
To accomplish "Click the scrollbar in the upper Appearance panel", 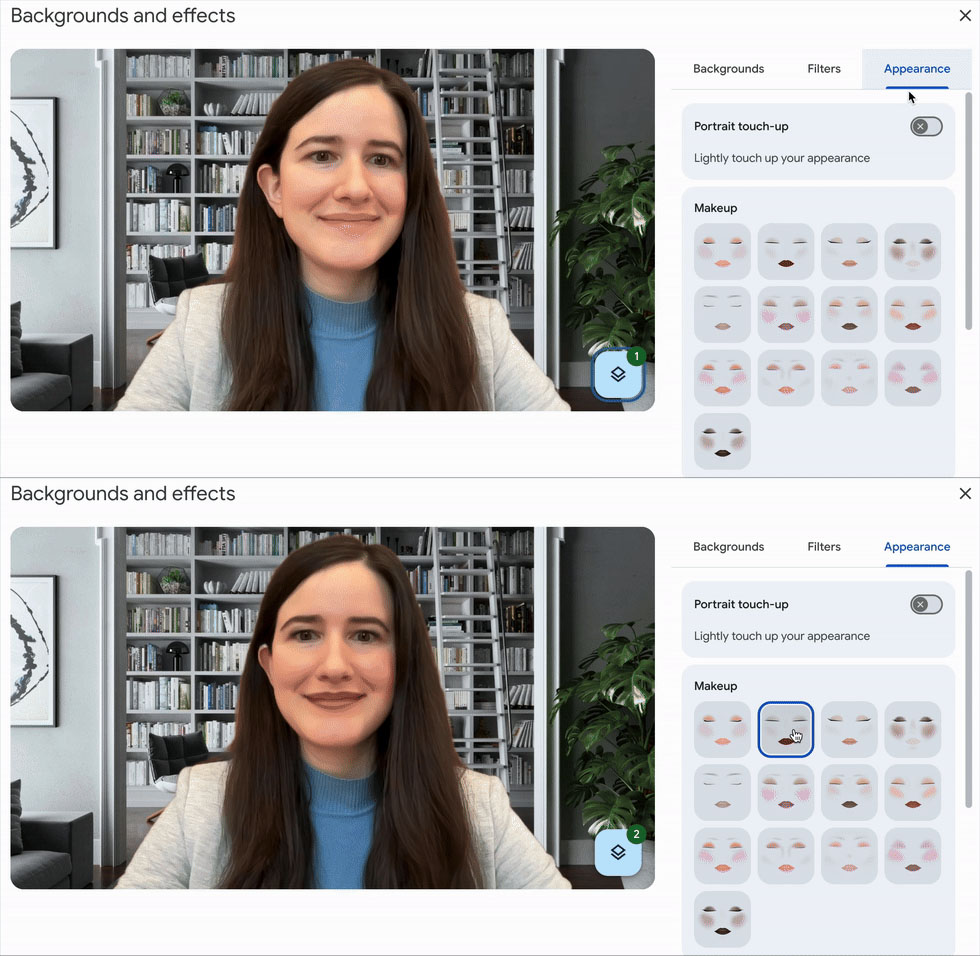I will tap(967, 210).
